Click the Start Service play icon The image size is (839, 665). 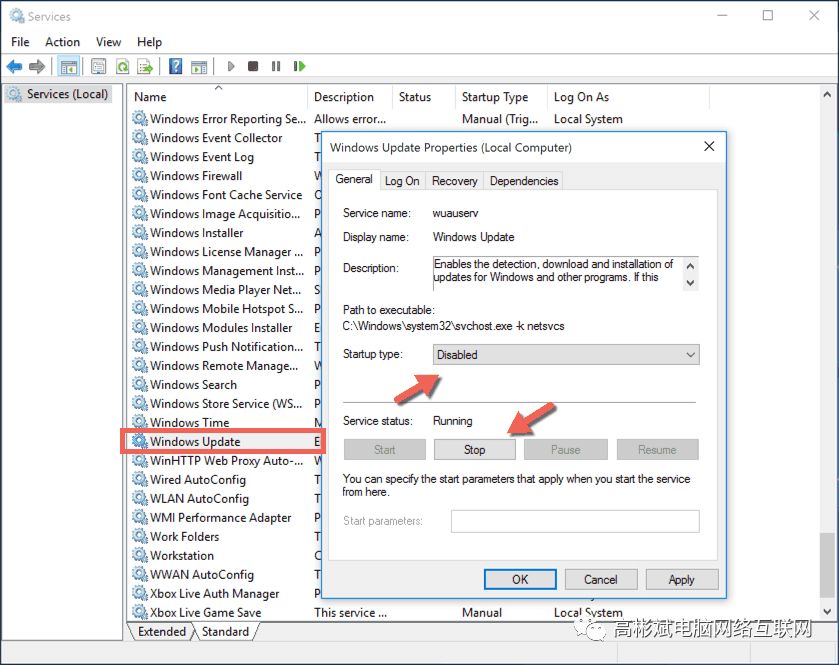pos(231,66)
